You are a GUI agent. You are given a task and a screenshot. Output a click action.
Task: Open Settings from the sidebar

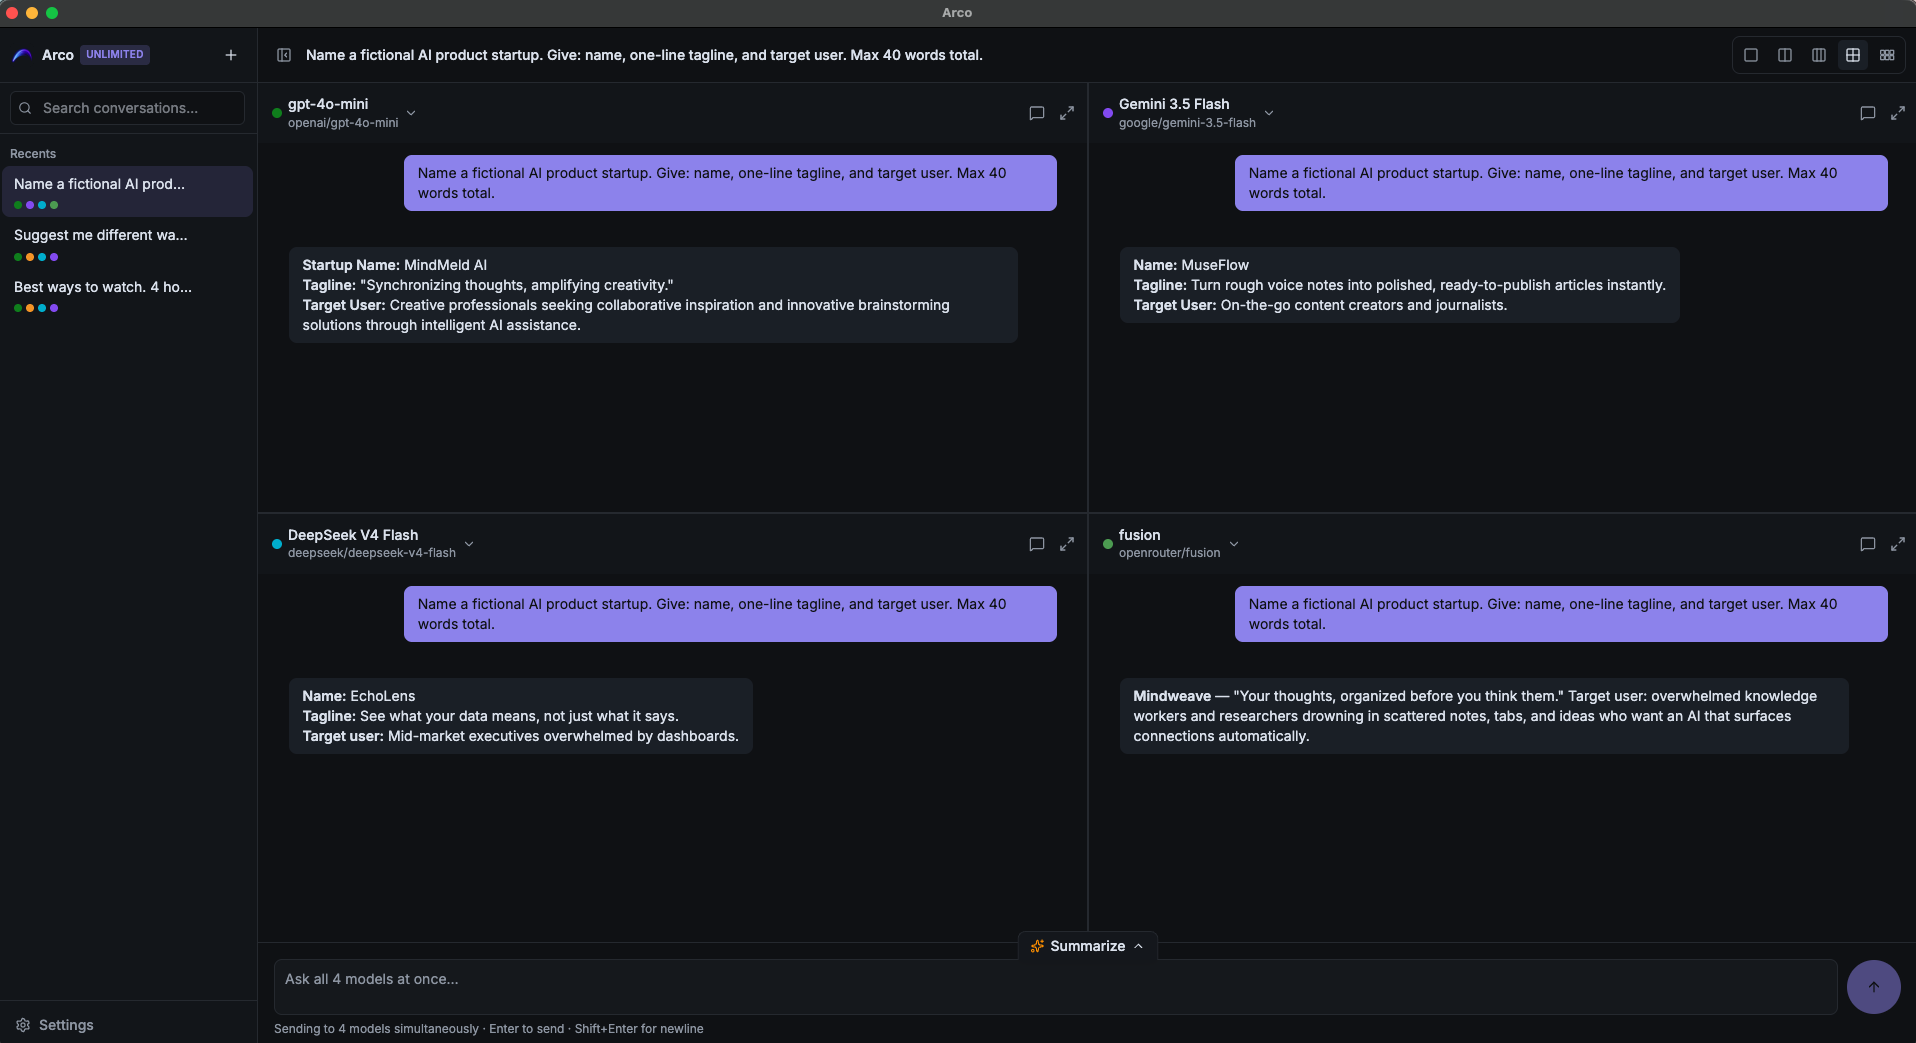pos(55,1025)
